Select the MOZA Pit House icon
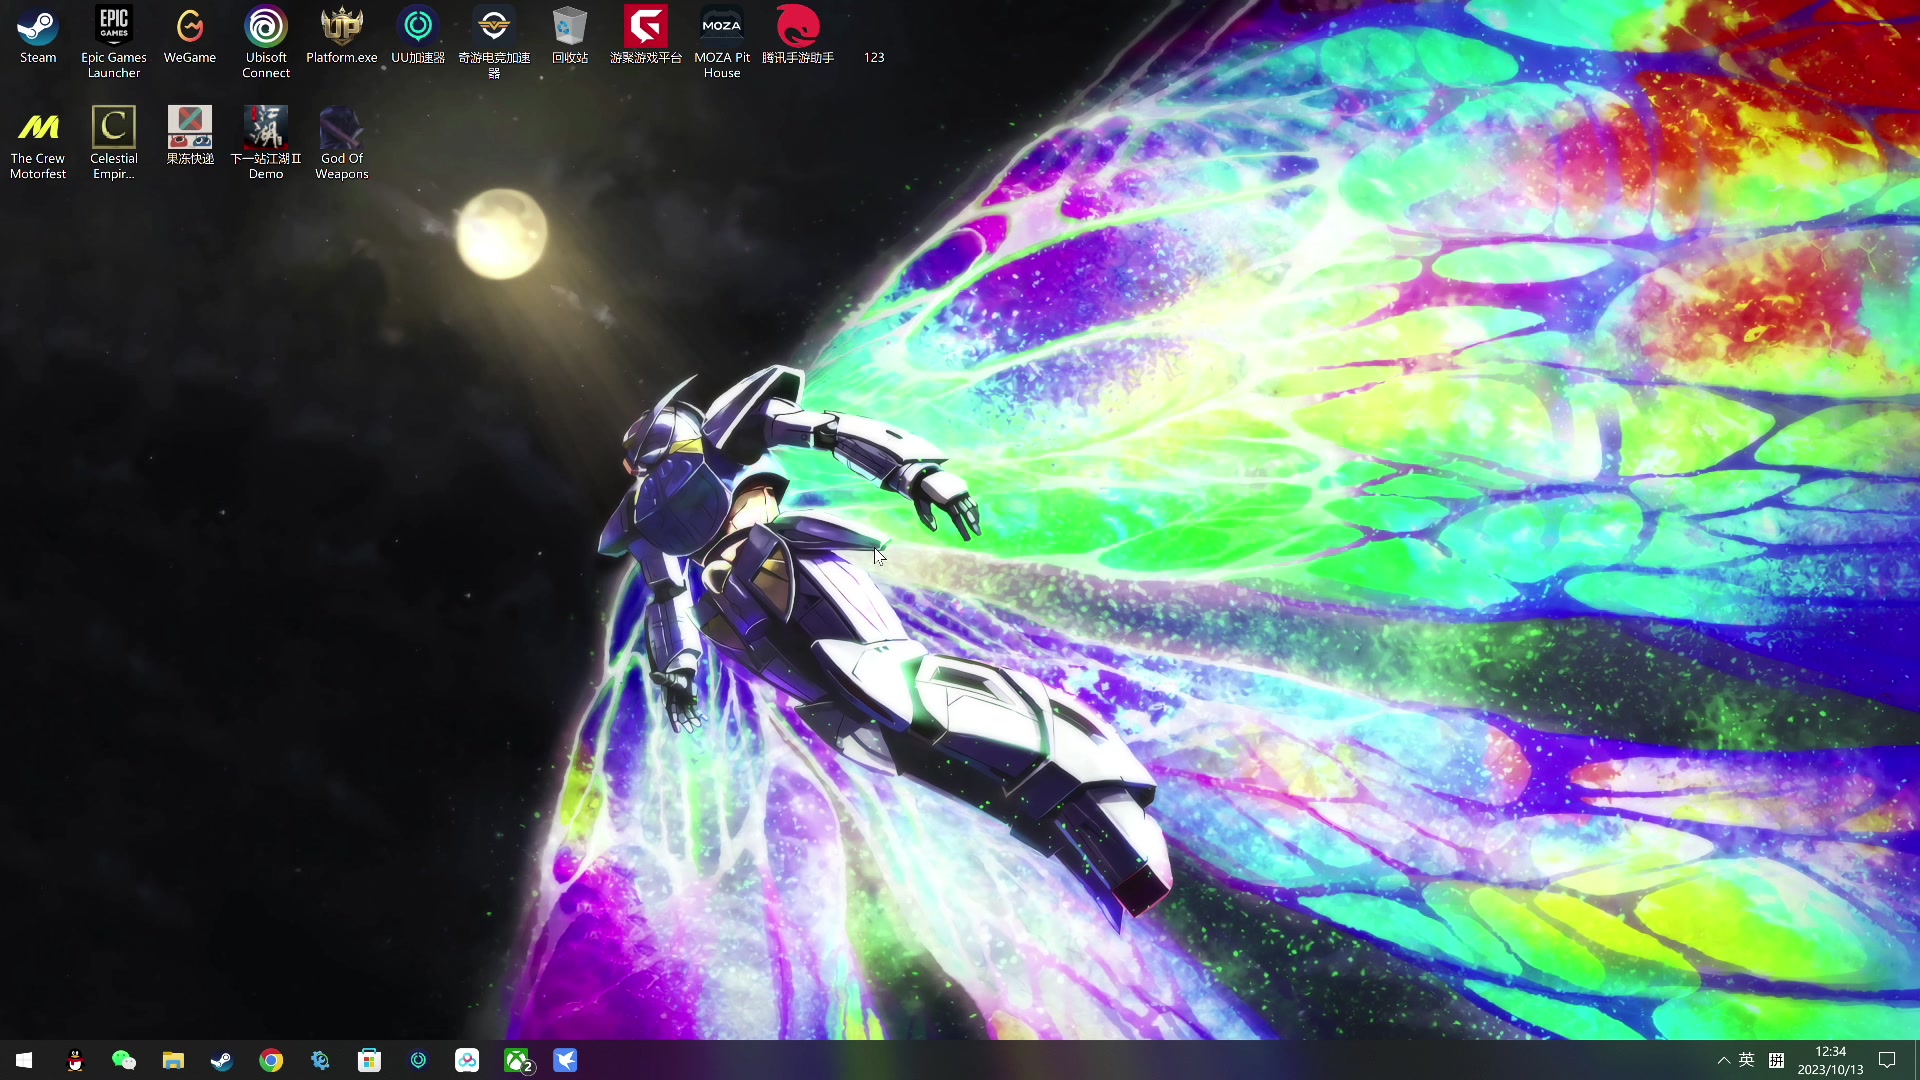The image size is (1920, 1080). (x=722, y=42)
